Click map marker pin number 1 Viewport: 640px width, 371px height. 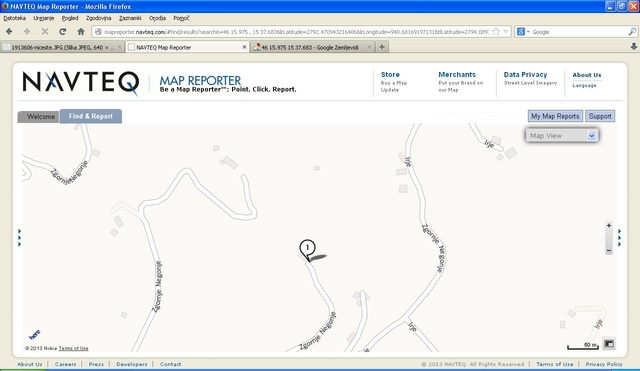click(307, 249)
